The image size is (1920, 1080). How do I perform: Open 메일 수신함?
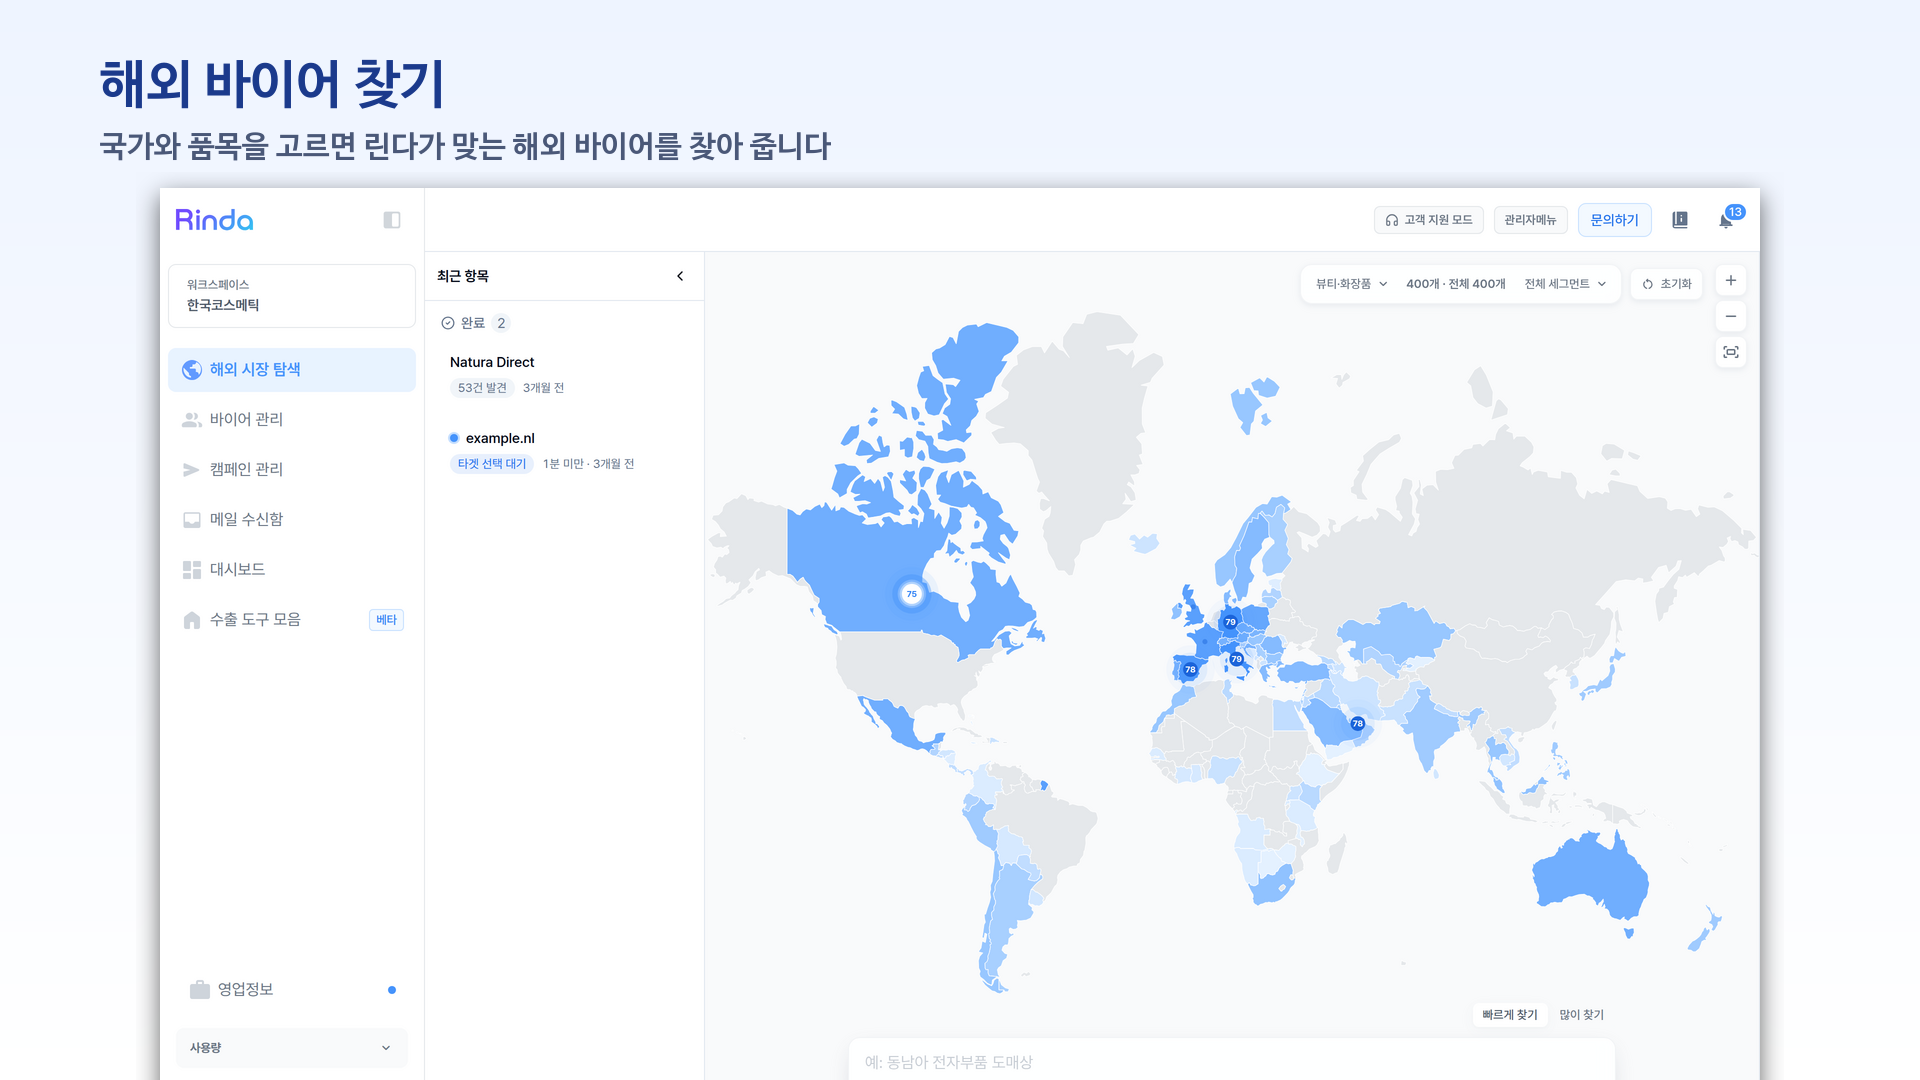[x=292, y=520]
